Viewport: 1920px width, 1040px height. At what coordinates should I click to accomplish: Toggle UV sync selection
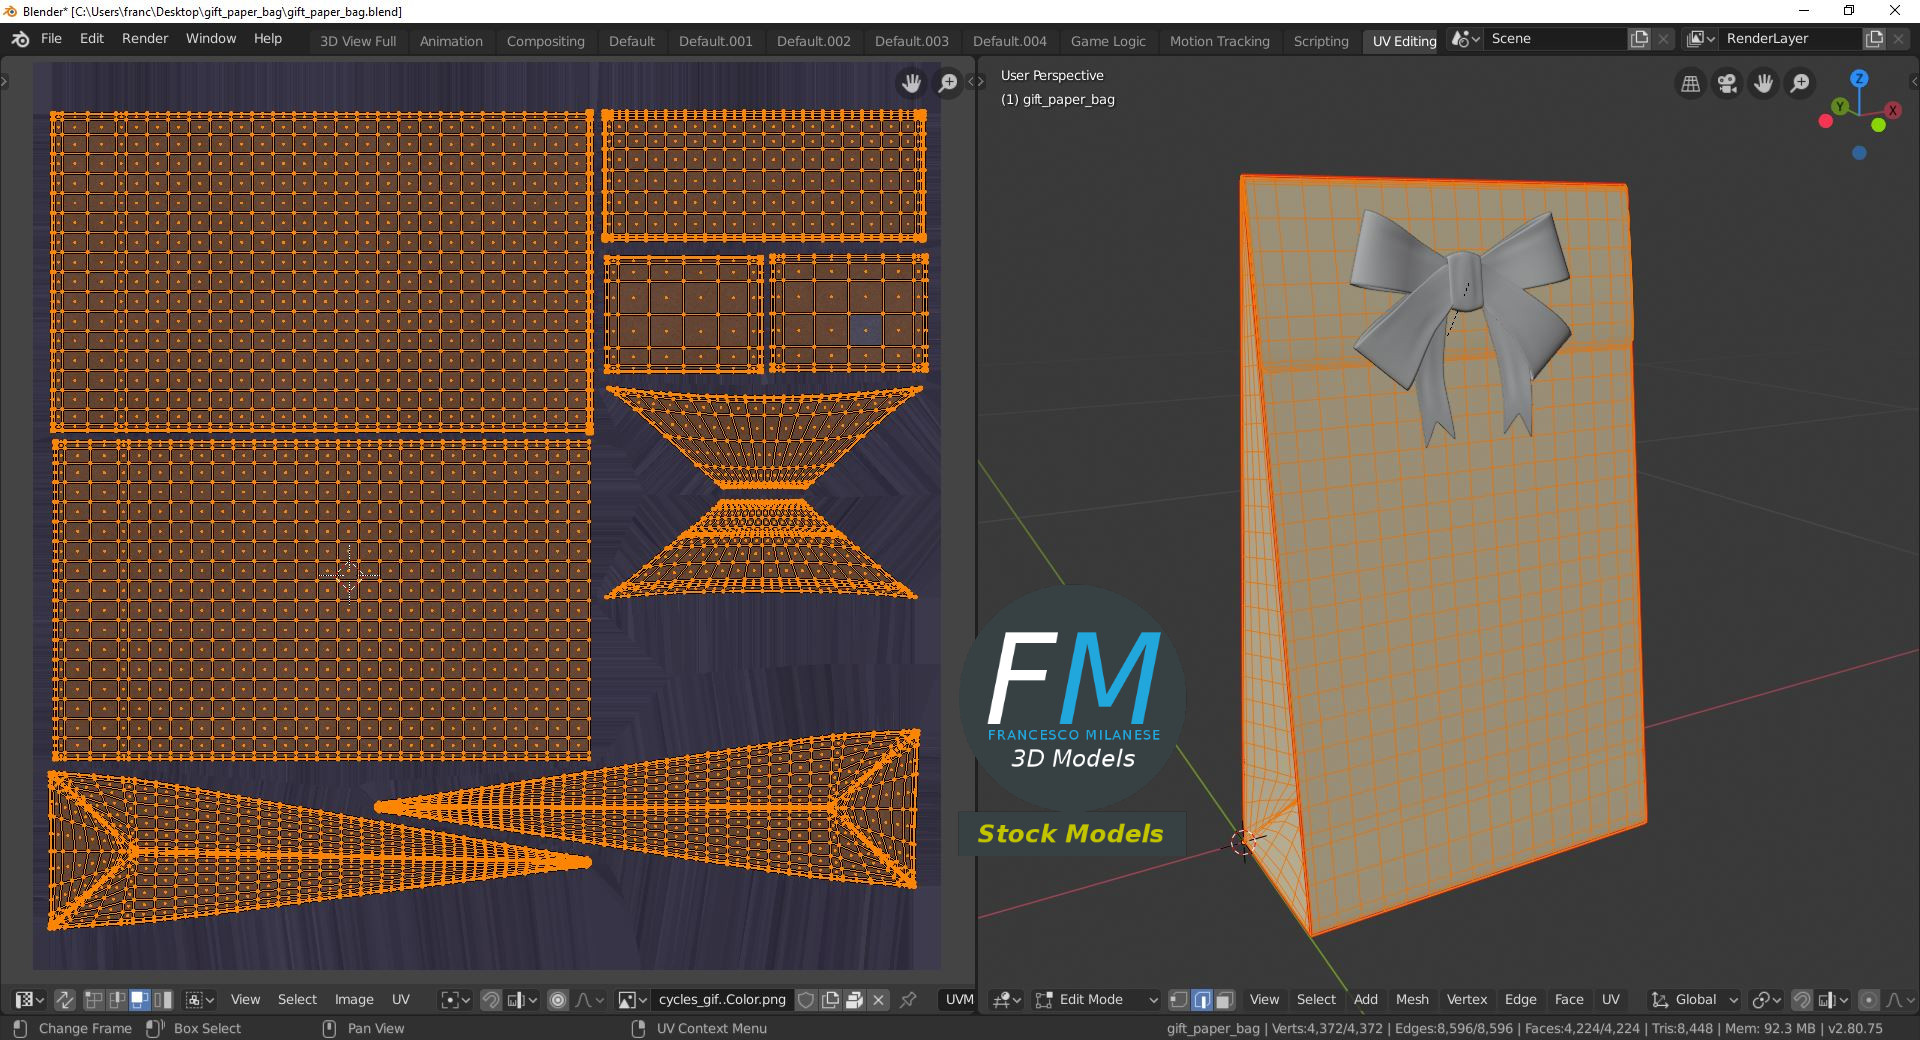65,1000
